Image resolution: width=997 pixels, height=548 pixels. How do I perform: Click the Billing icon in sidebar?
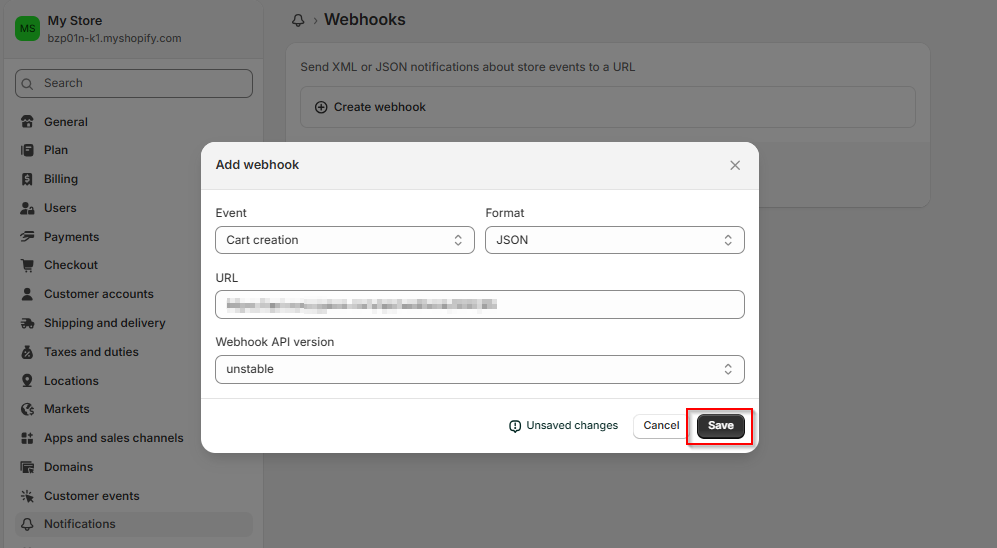27,179
